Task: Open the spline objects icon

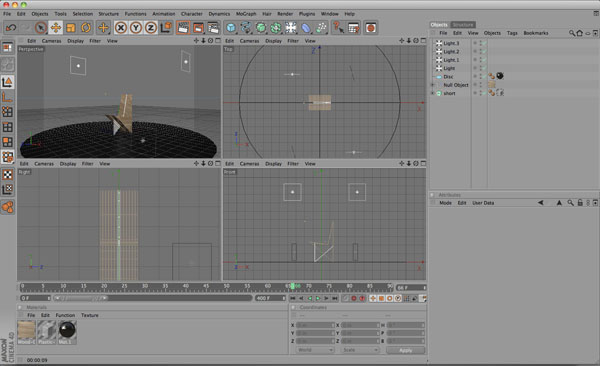Action: [246, 28]
